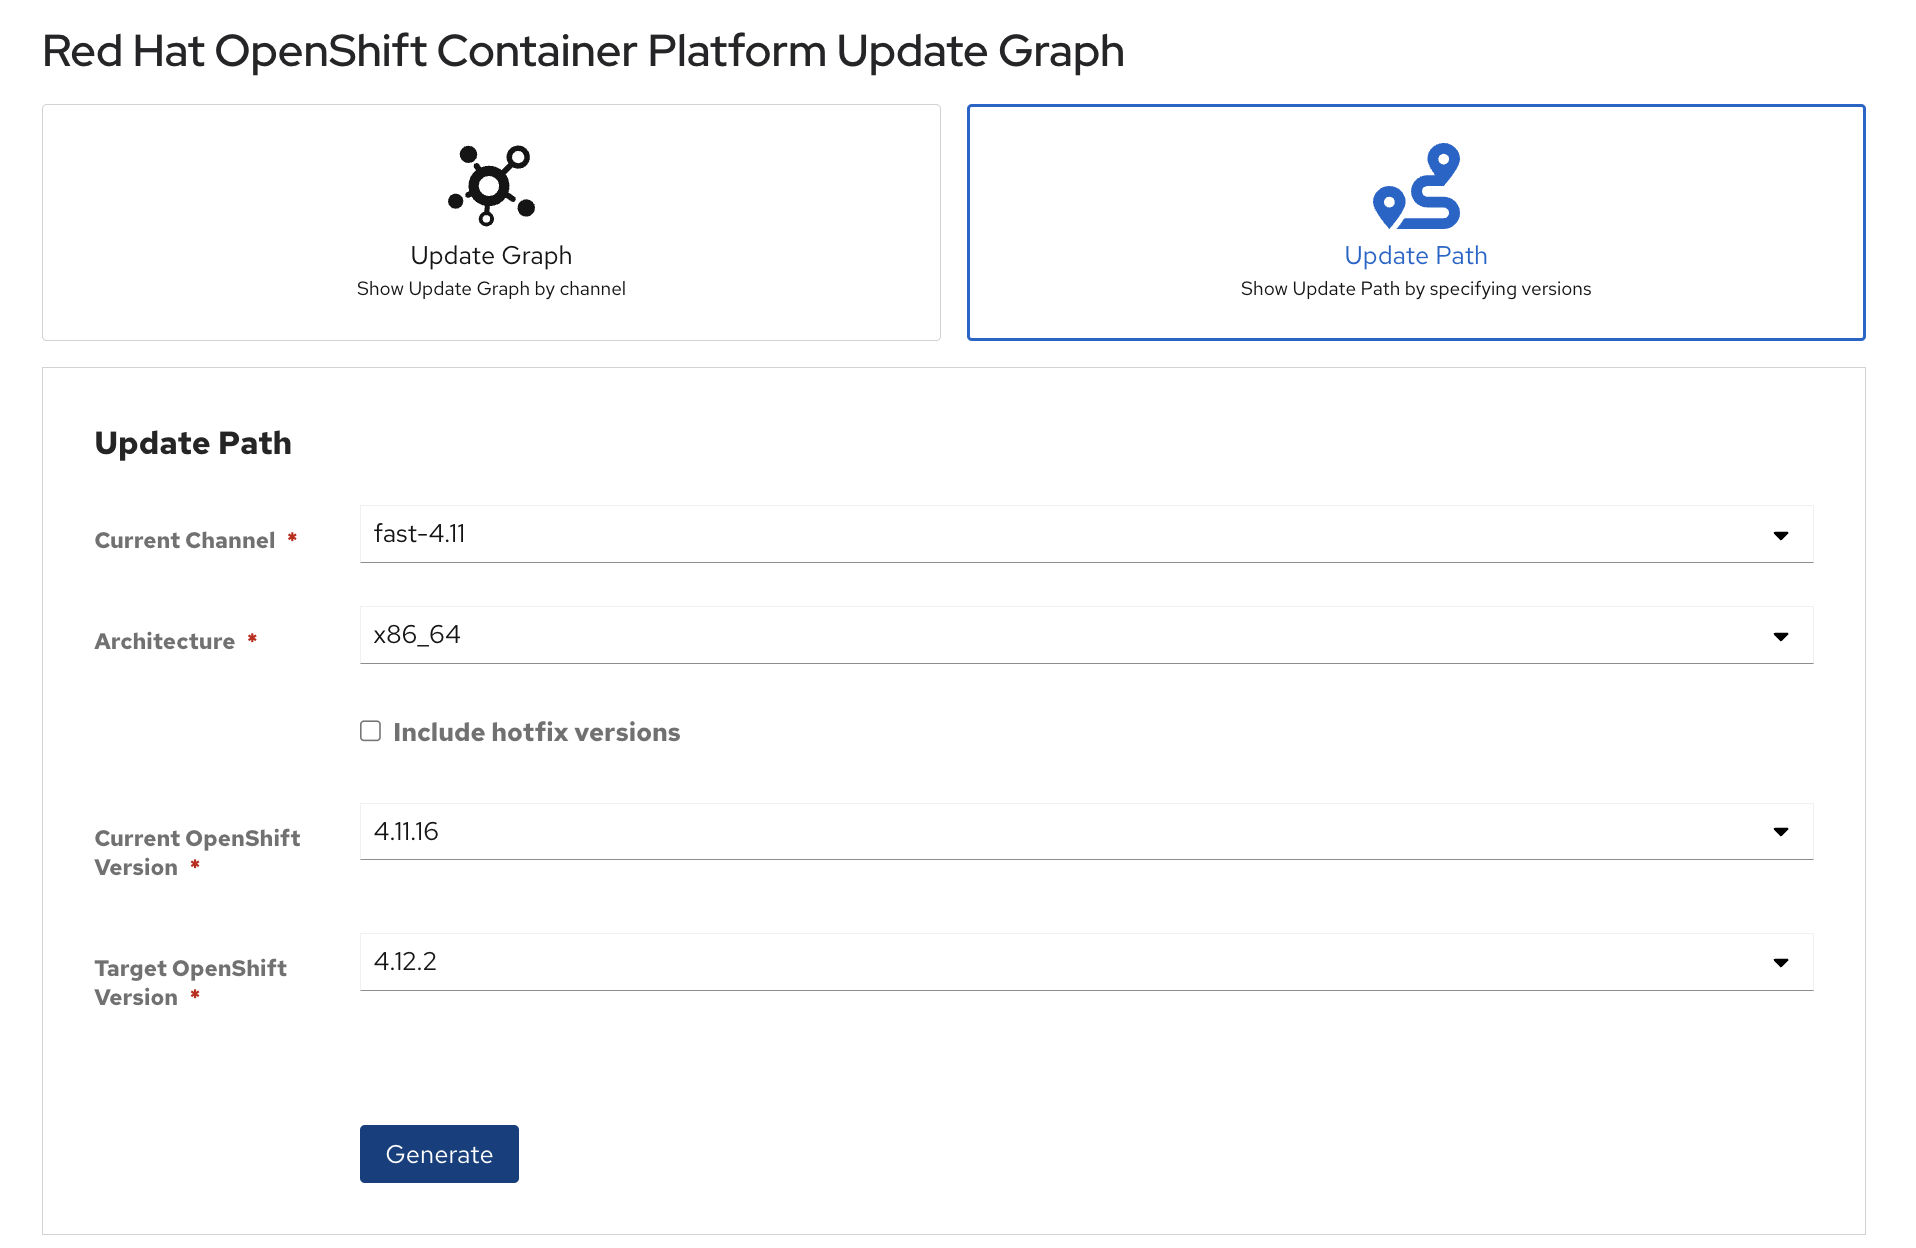The image size is (1916, 1248).
Task: Expand the Target OpenShift Version dropdown
Action: click(1086, 961)
